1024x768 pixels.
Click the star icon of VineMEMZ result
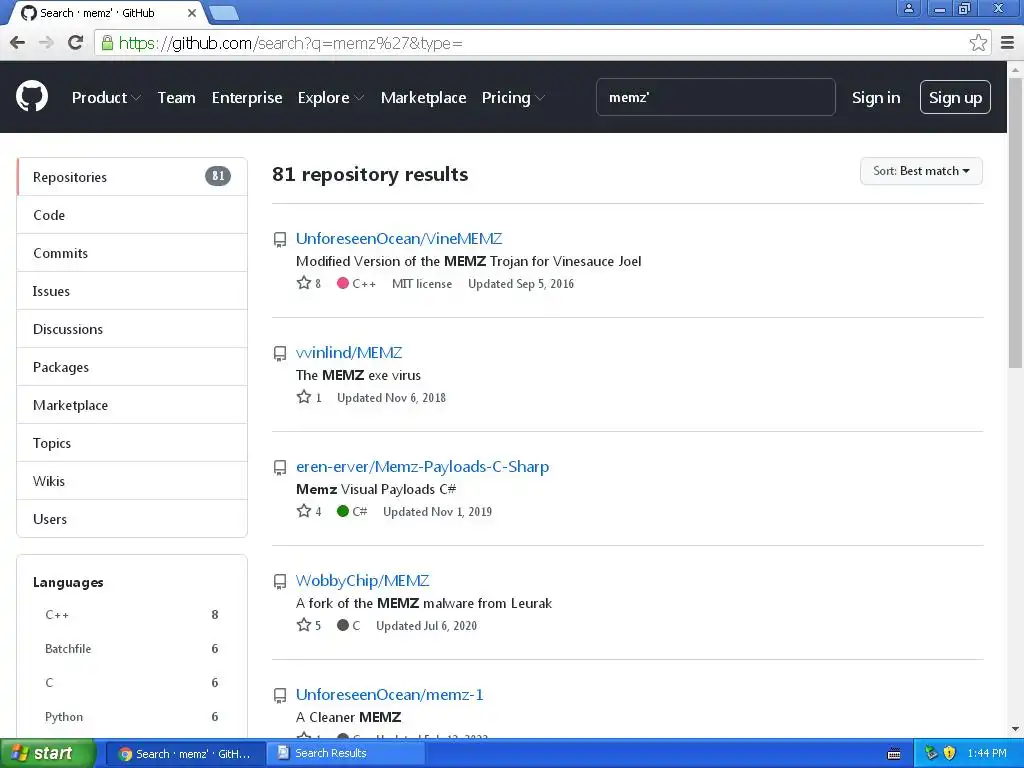click(x=304, y=283)
